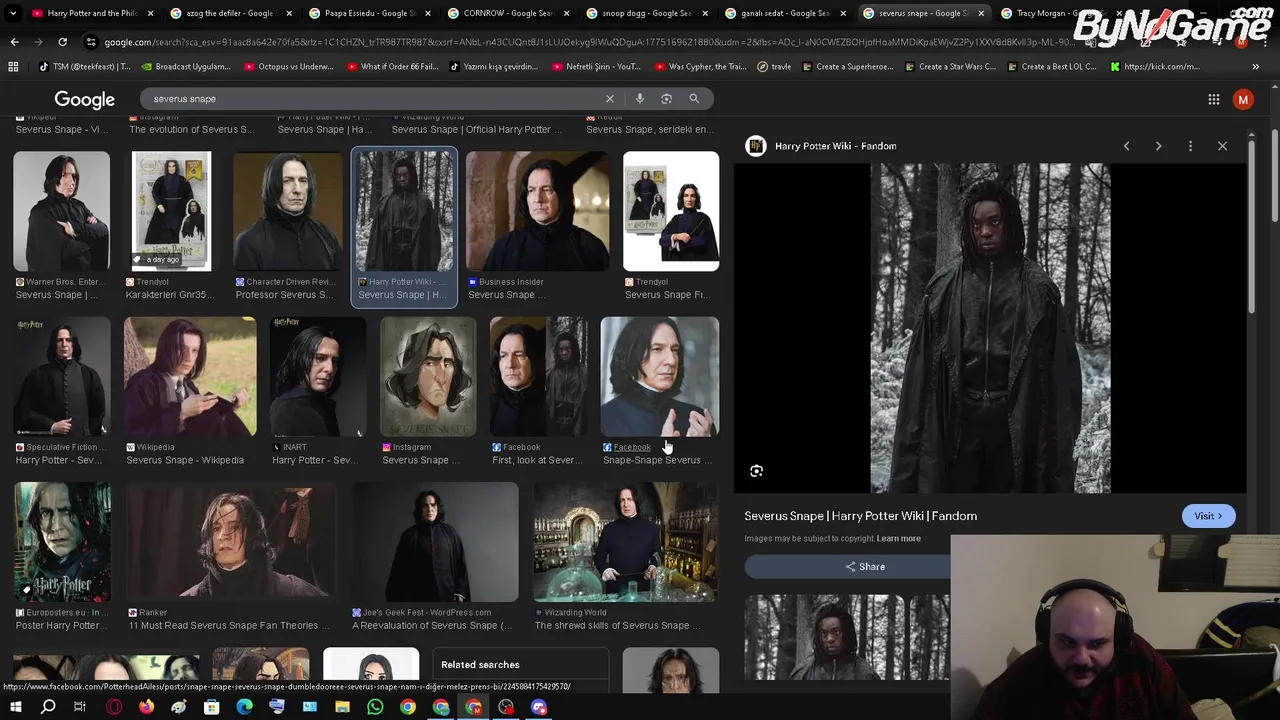Show previous image in preview panel
The height and width of the screenshot is (720, 1280).
[x=1126, y=146]
